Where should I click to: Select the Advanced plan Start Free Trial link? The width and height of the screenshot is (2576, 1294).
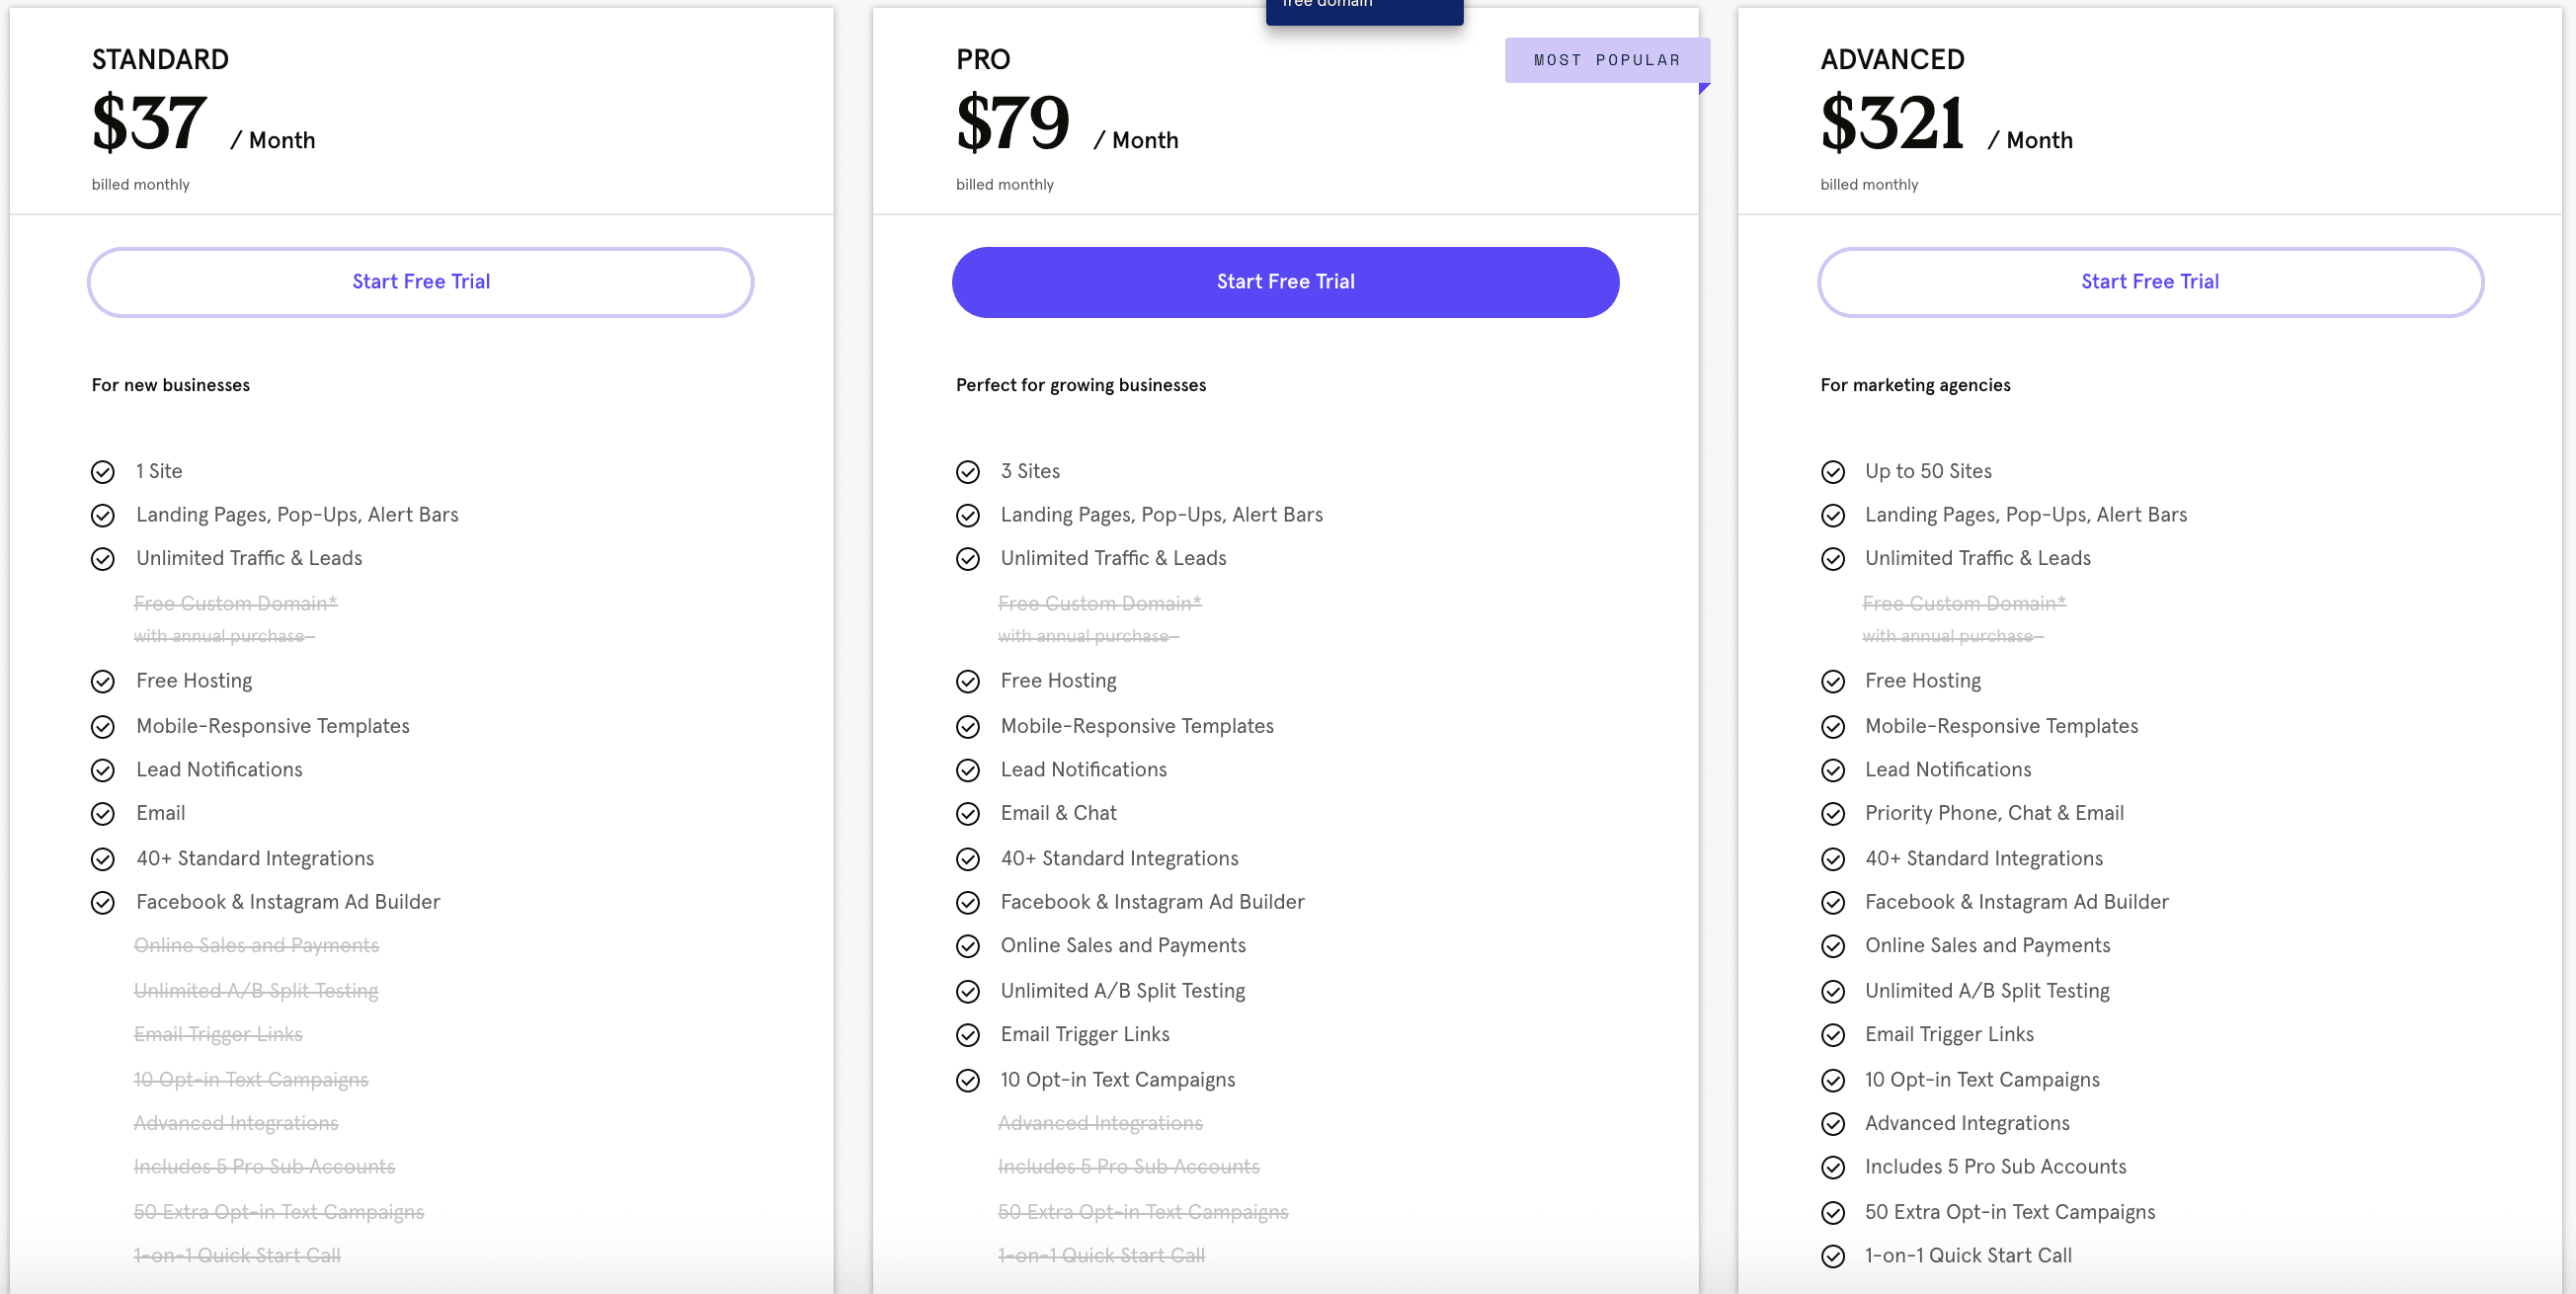click(x=2148, y=283)
